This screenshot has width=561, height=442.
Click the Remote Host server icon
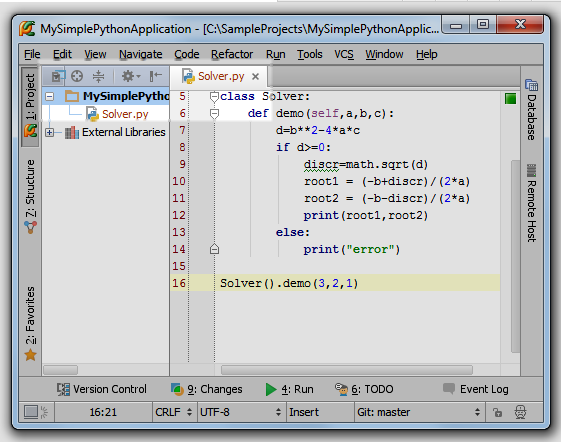[x=532, y=170]
